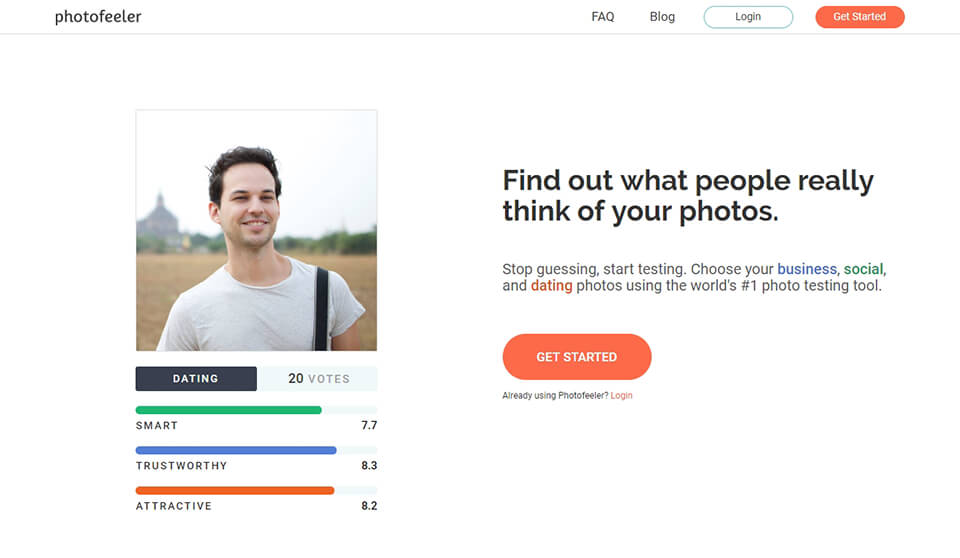Click the green Smart rating bar
This screenshot has height=558, width=960.
pyautogui.click(x=228, y=410)
